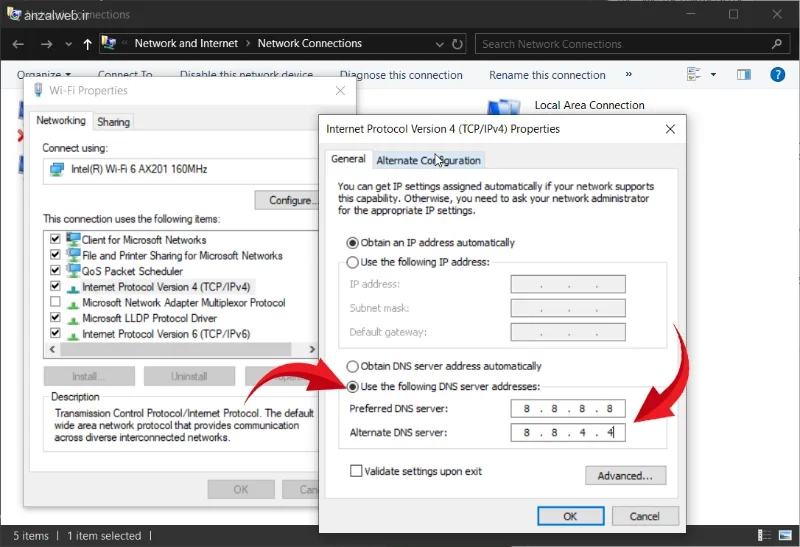This screenshot has height=547, width=800.
Task: Click the search magnifier icon
Action: coord(777,44)
